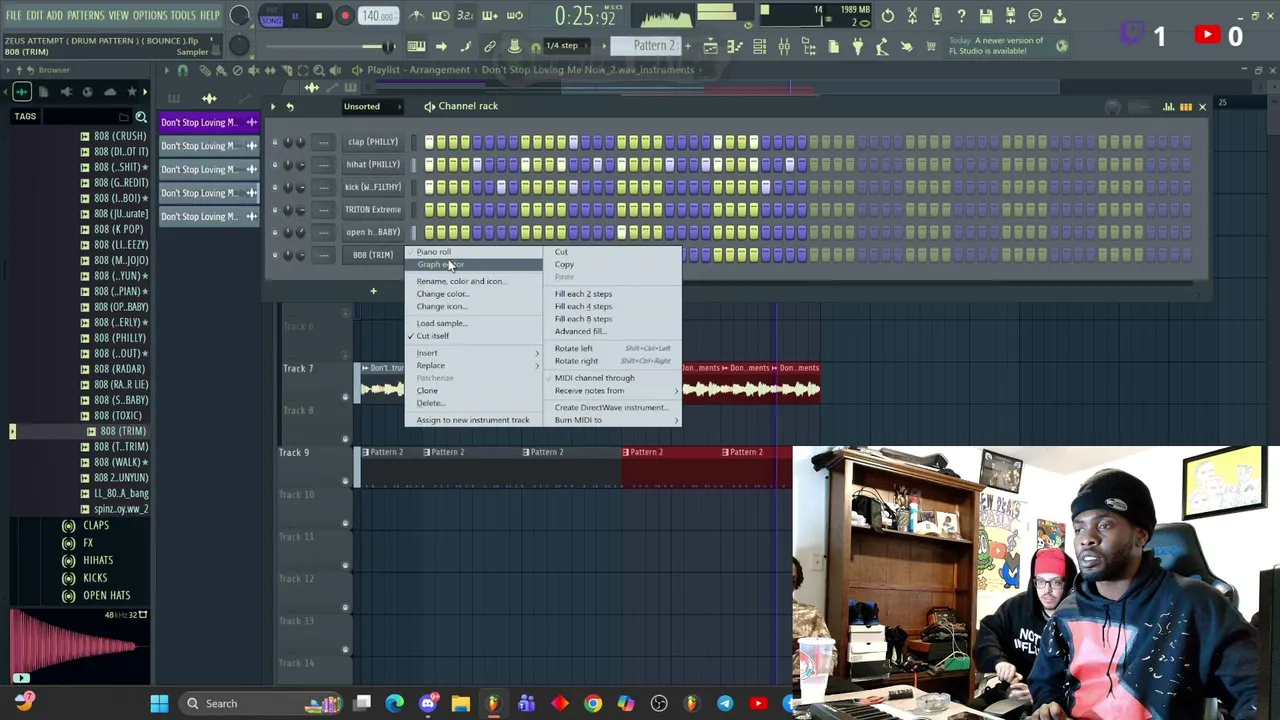Choose Rename, color and icon
Viewport: 1280px width, 720px height.
pyautogui.click(x=461, y=282)
